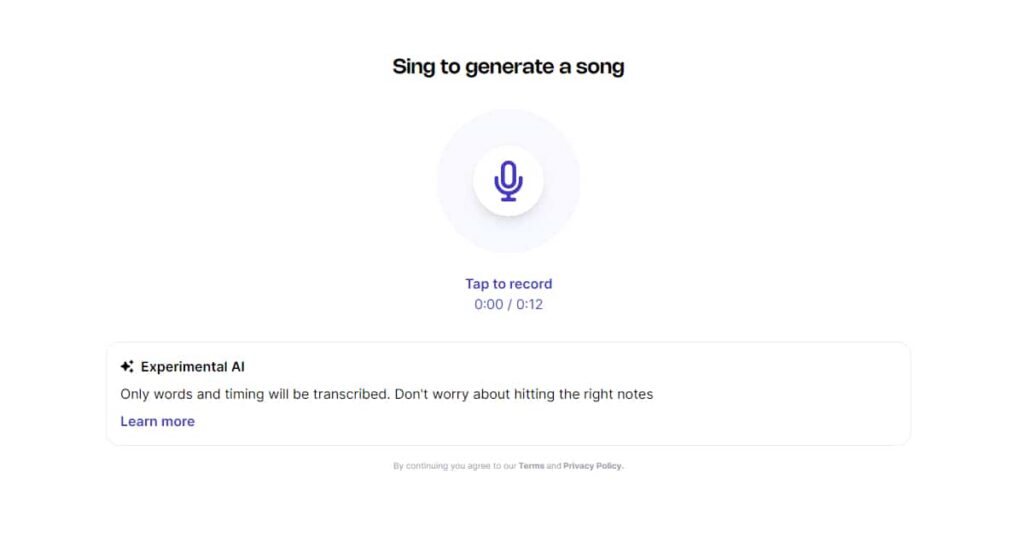The image size is (1024, 538).
Task: Click the "Don't worry about hitting" sentence
Action: point(523,394)
